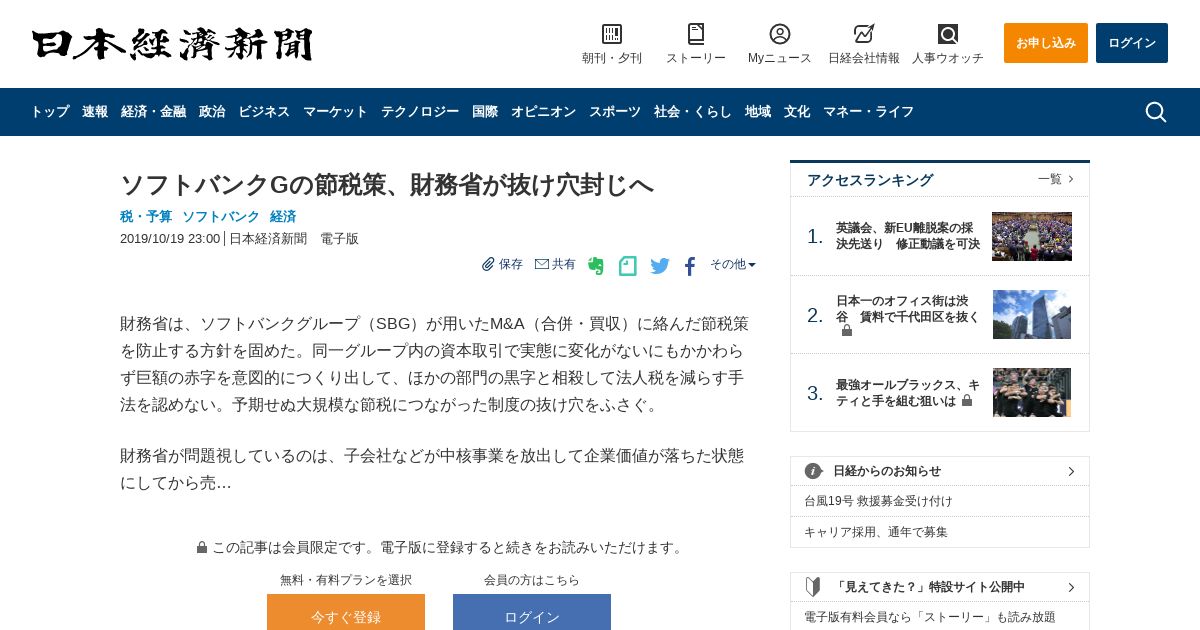This screenshot has height=630, width=1200.
Task: Open スポーツ menu item
Action: (x=615, y=112)
